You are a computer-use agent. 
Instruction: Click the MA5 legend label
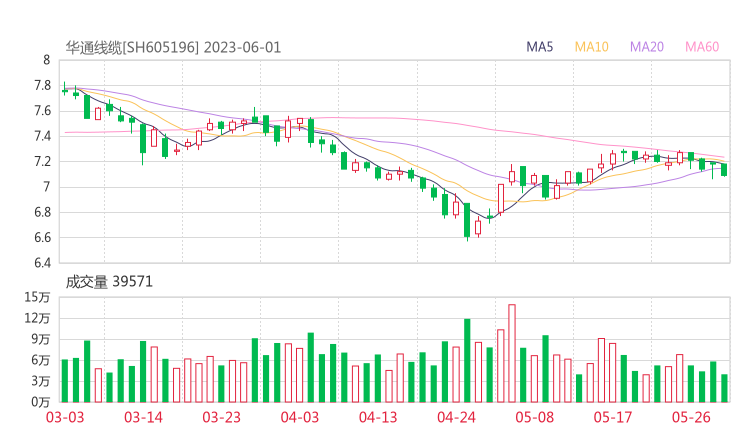click(539, 47)
